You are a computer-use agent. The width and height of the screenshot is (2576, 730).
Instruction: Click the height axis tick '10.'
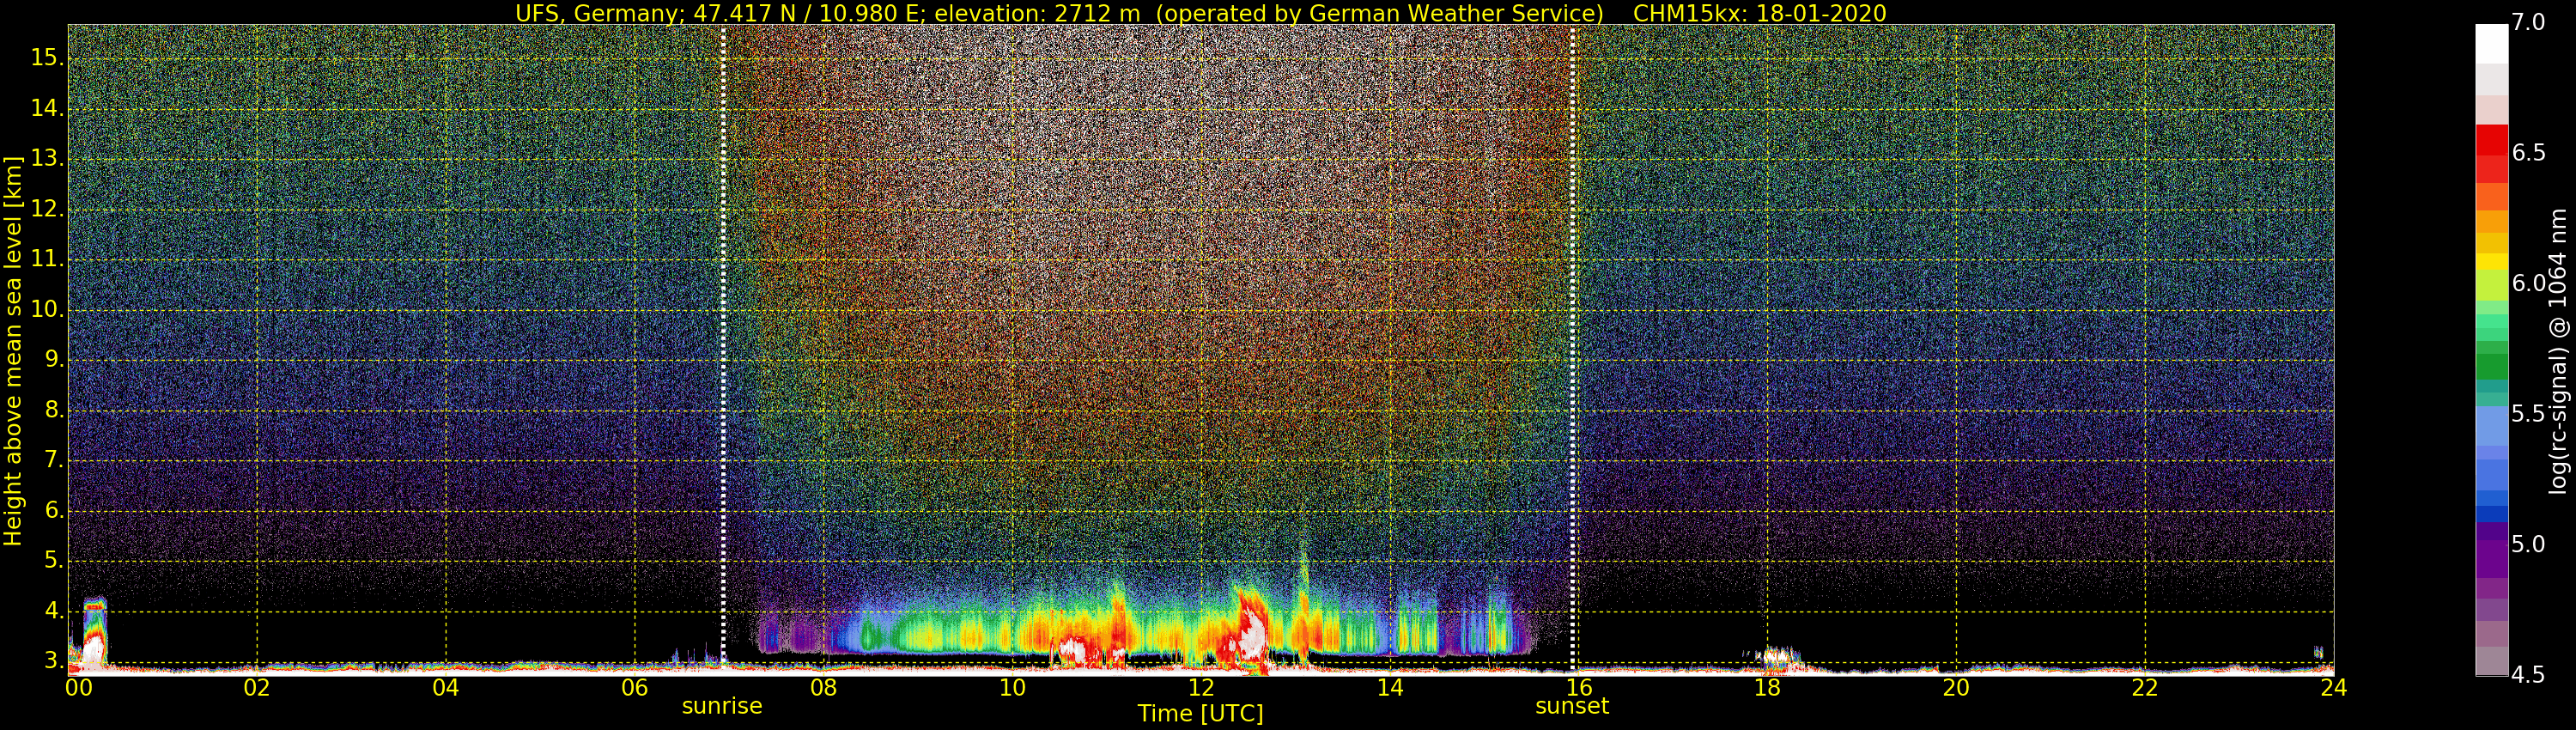(x=47, y=310)
